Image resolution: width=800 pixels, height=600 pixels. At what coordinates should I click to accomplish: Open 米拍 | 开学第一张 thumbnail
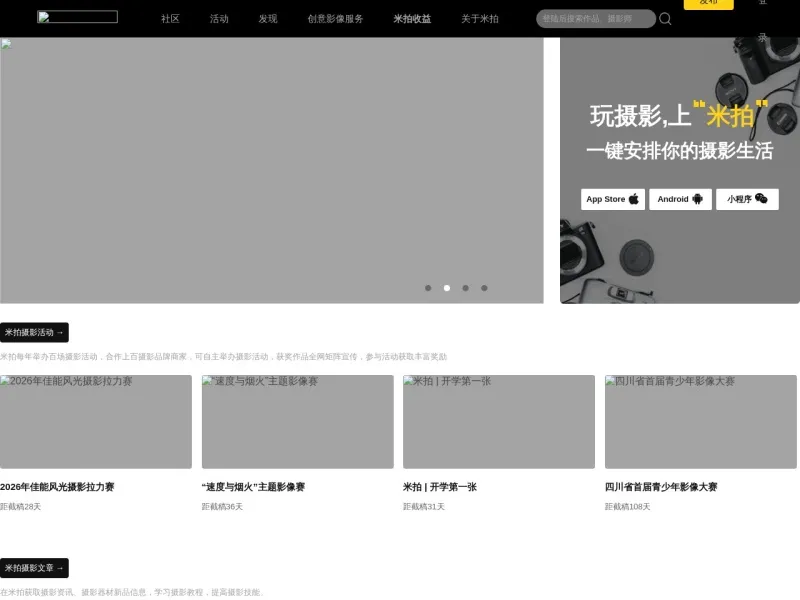coord(499,422)
